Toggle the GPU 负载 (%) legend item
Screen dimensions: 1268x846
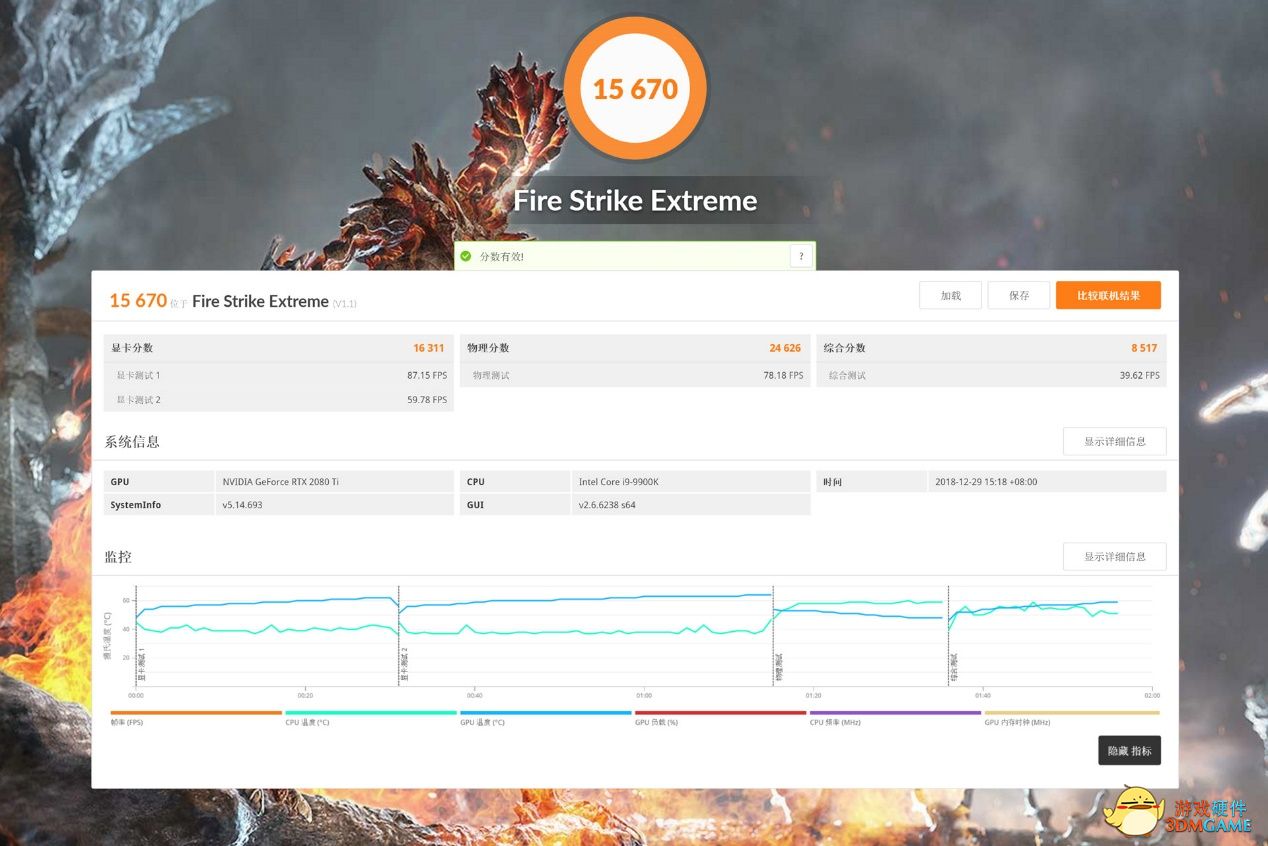(720, 717)
